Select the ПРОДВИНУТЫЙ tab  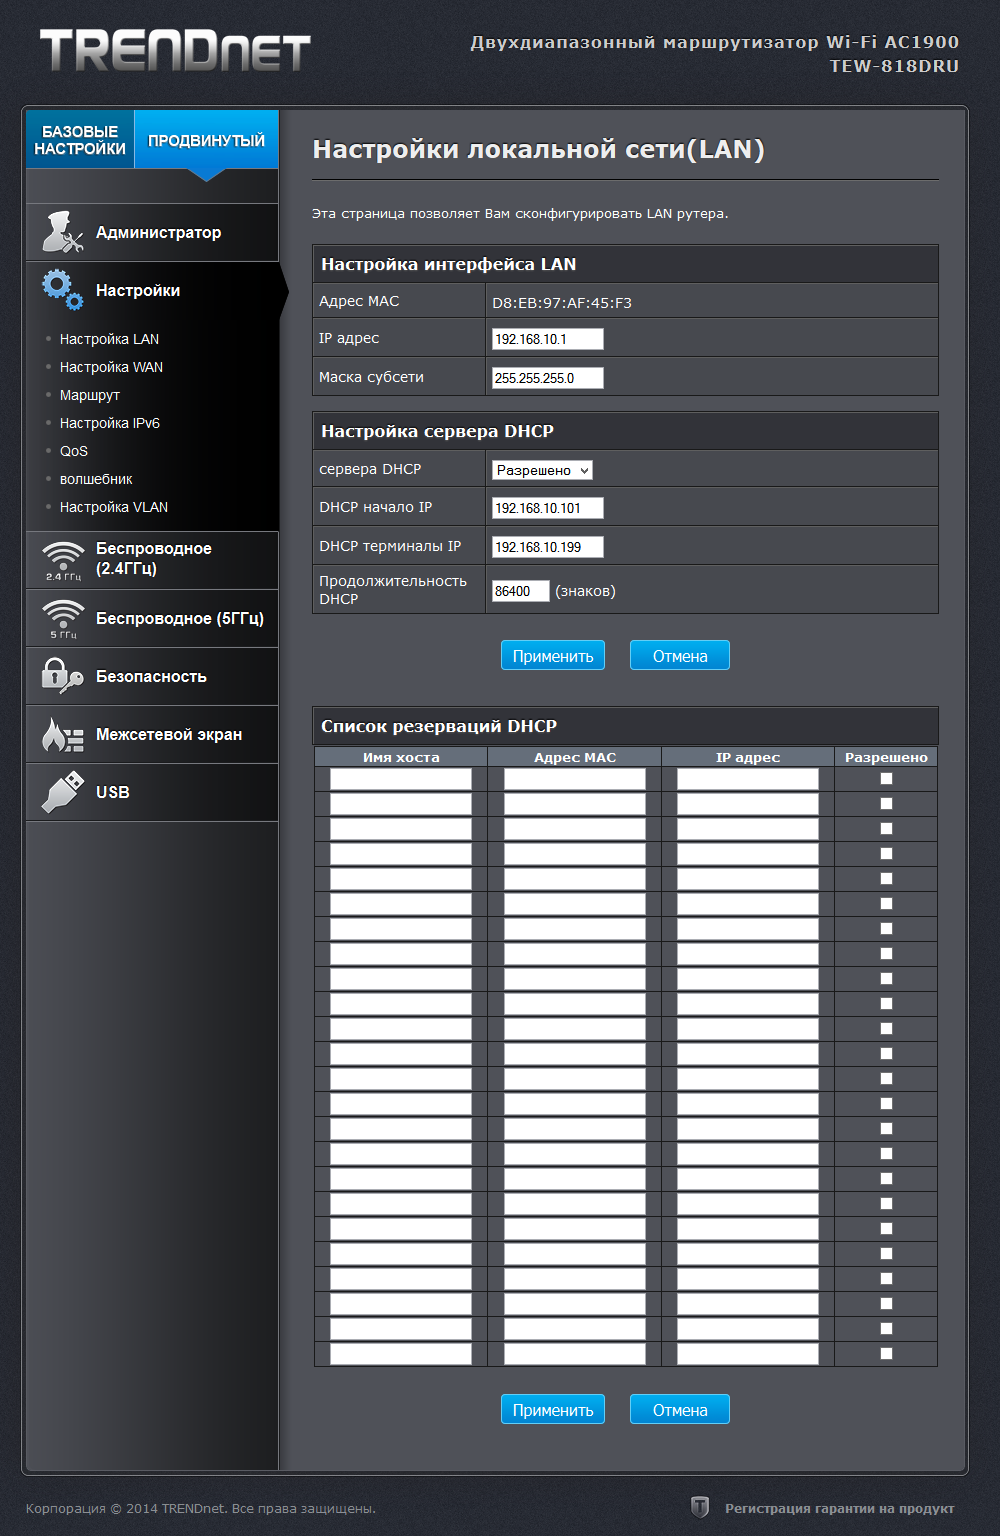click(206, 140)
